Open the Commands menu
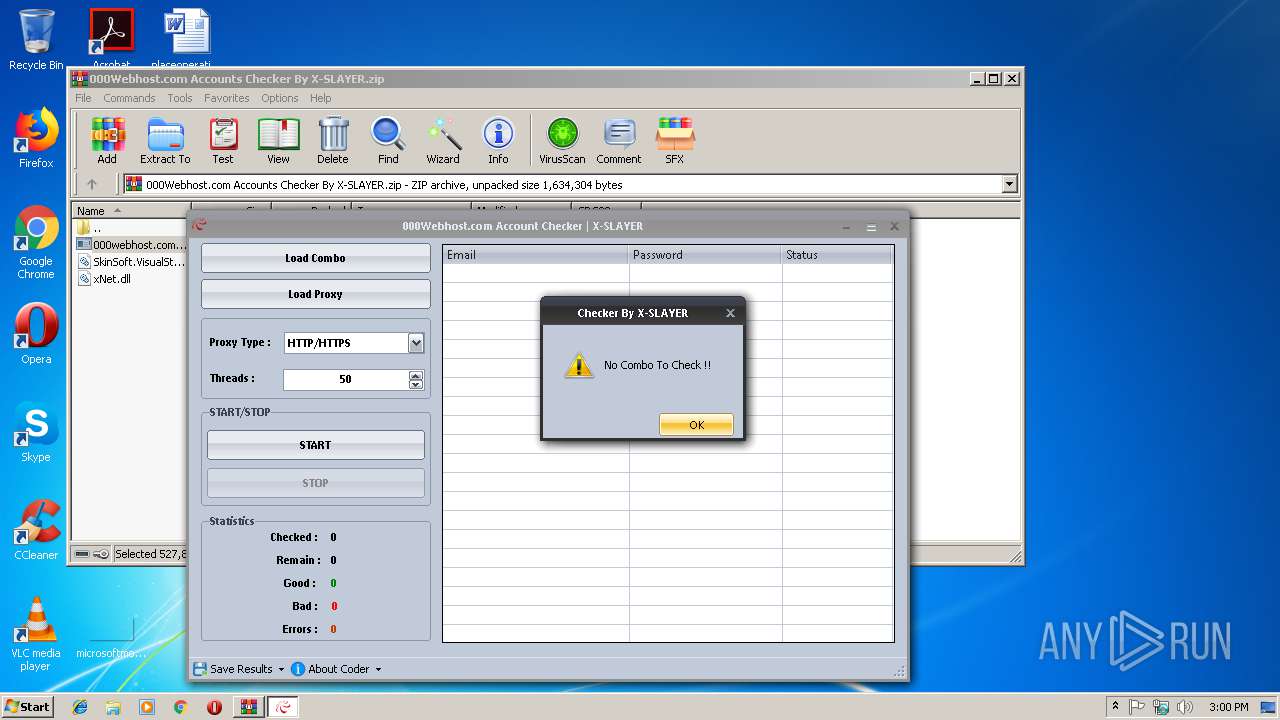Image resolution: width=1280 pixels, height=720 pixels. point(129,98)
